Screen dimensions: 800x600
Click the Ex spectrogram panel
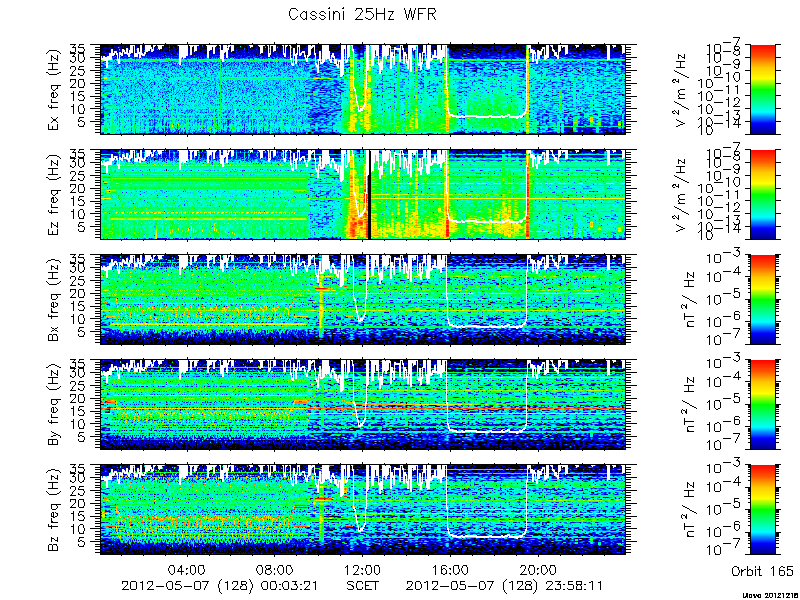click(363, 89)
